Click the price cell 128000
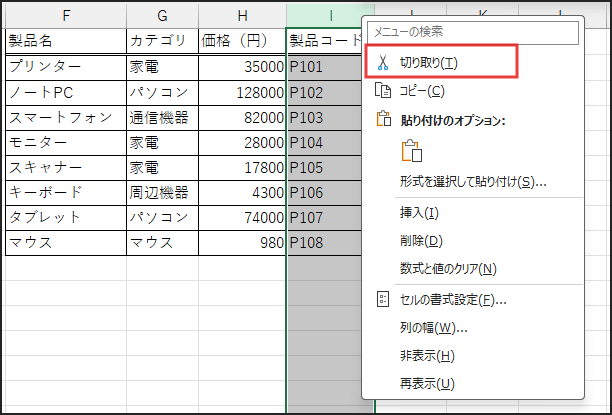The image size is (612, 415). tap(242, 93)
